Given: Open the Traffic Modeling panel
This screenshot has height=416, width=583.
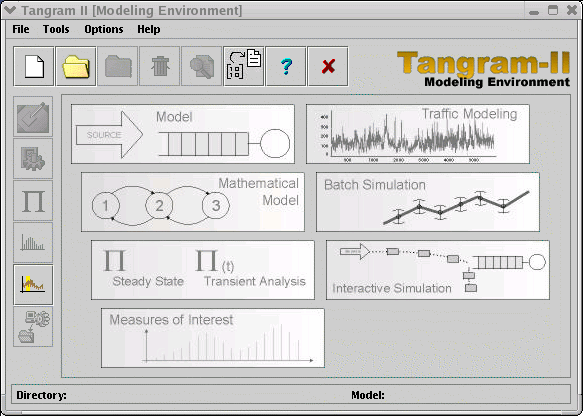Looking at the screenshot, I should click(x=418, y=134).
